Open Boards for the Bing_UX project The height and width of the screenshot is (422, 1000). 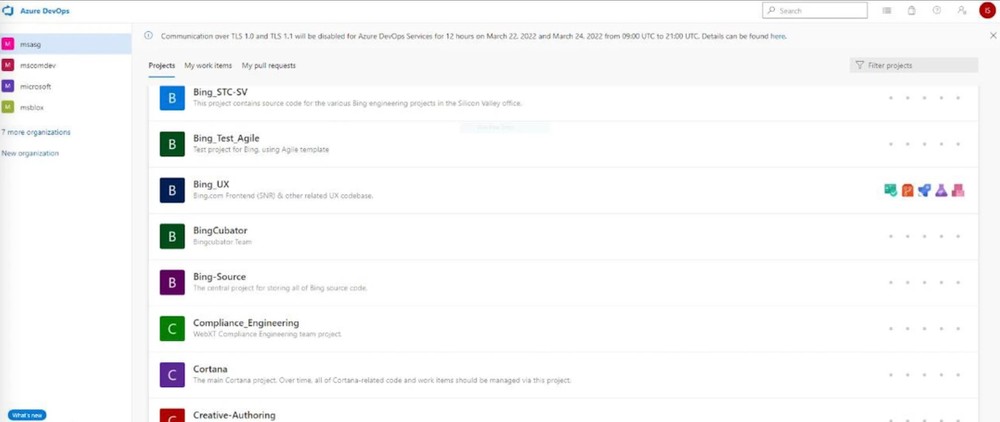[891, 190]
